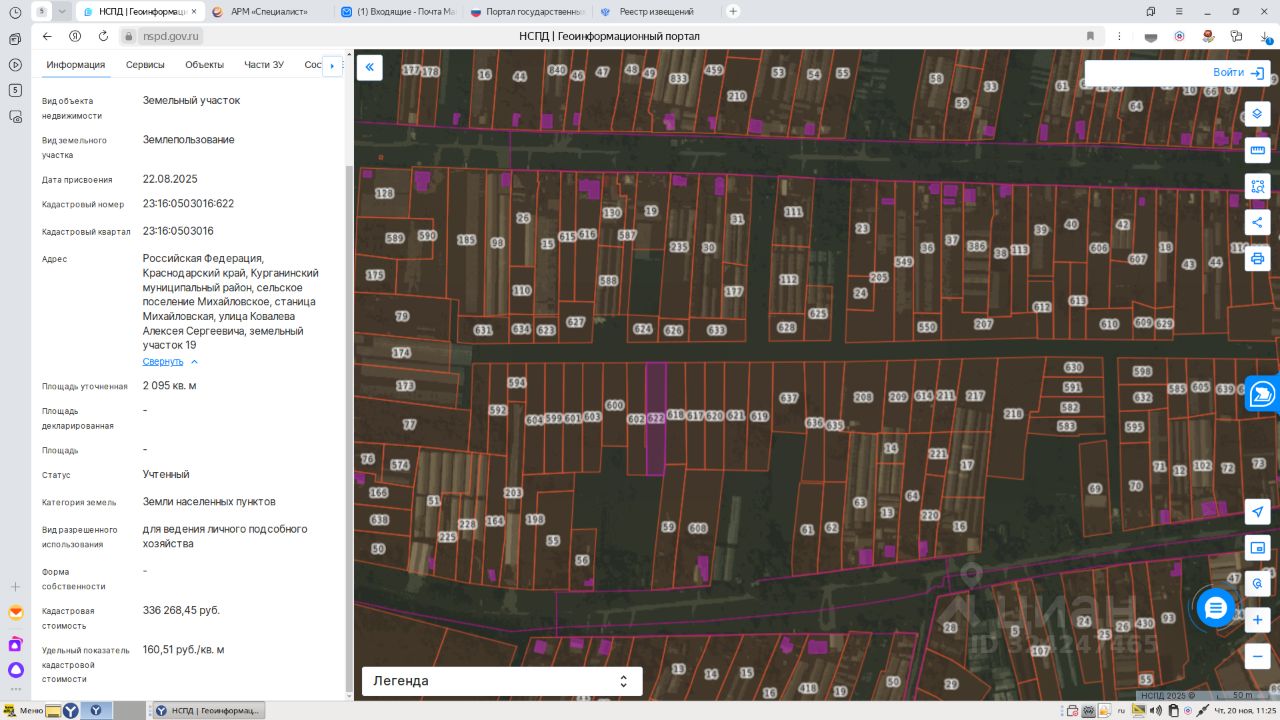
Task: Open the blue chat assistant bubble
Action: tap(1215, 608)
